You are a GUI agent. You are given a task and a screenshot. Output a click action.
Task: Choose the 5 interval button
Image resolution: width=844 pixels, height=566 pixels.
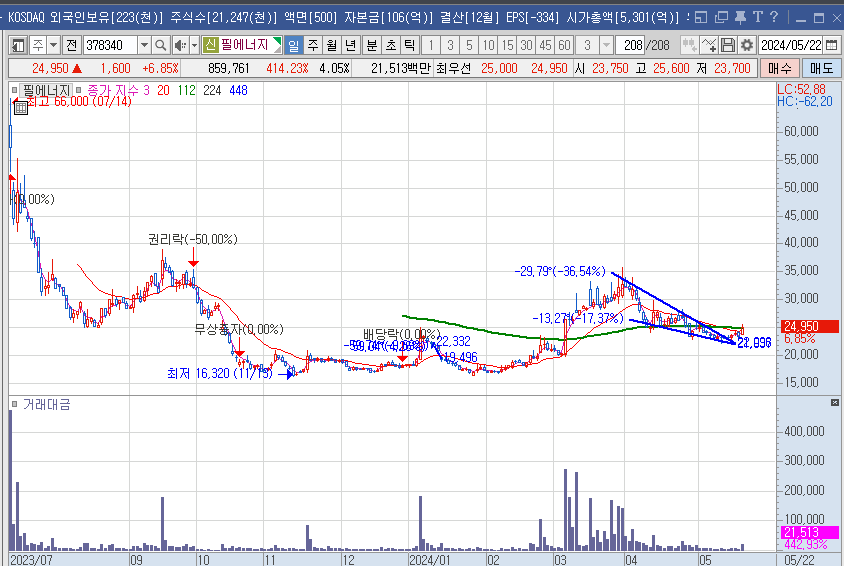[469, 45]
